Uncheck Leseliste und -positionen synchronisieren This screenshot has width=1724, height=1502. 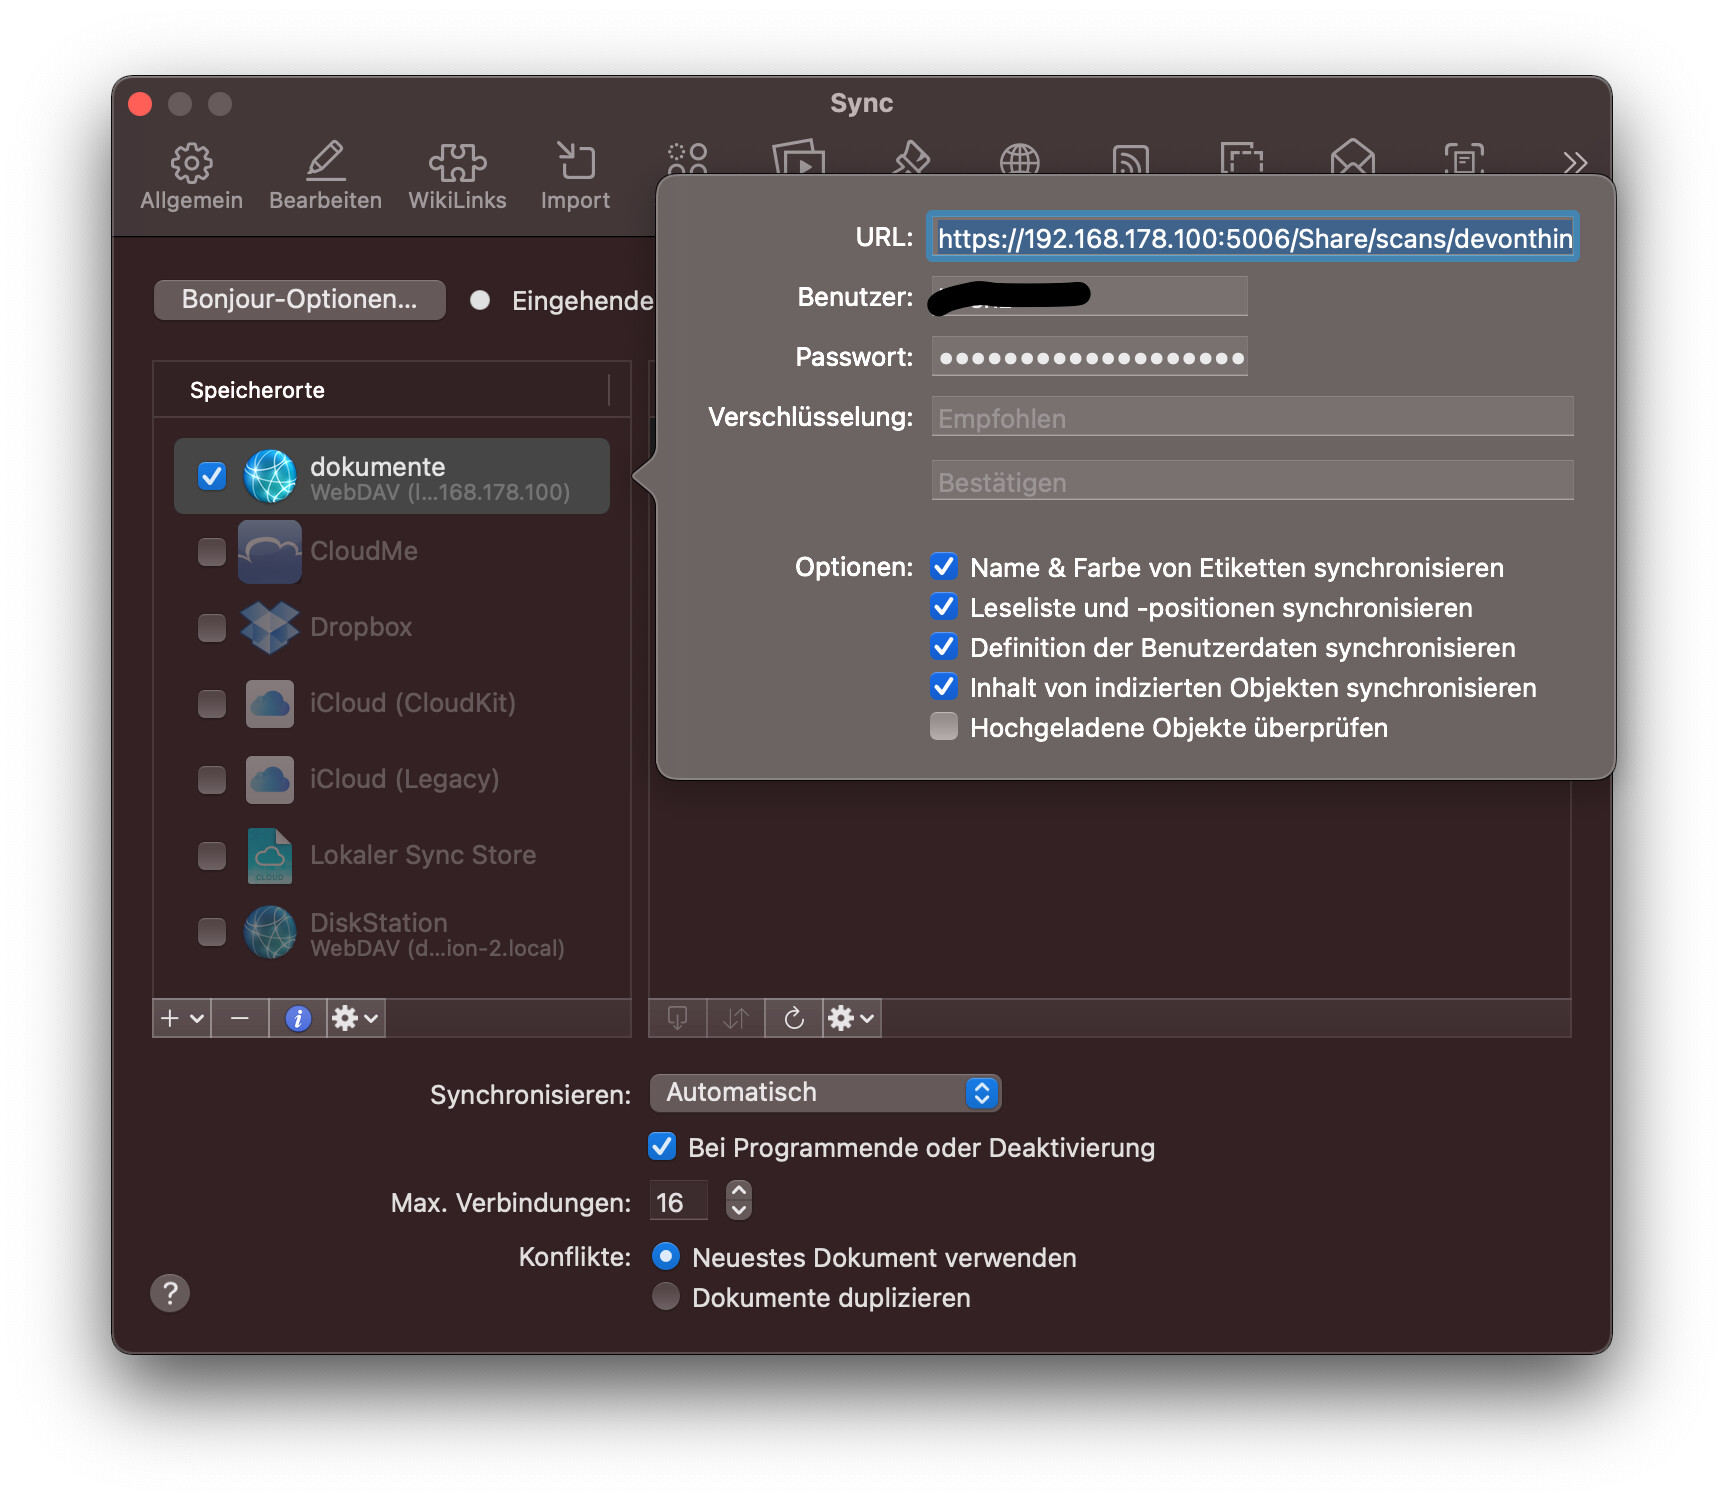tap(944, 607)
